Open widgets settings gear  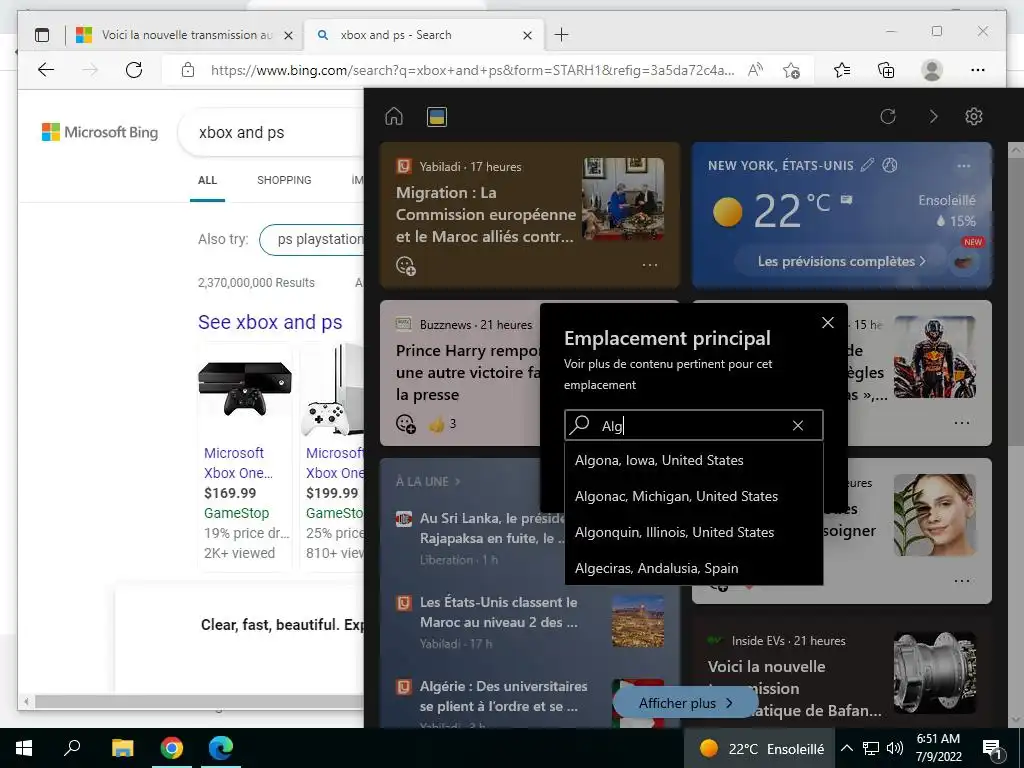click(974, 116)
